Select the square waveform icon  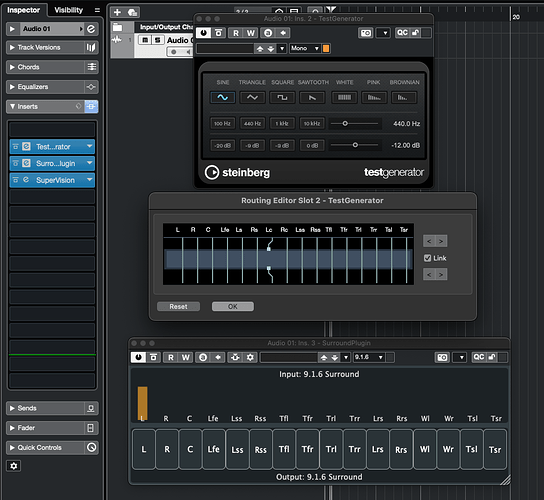(282, 98)
